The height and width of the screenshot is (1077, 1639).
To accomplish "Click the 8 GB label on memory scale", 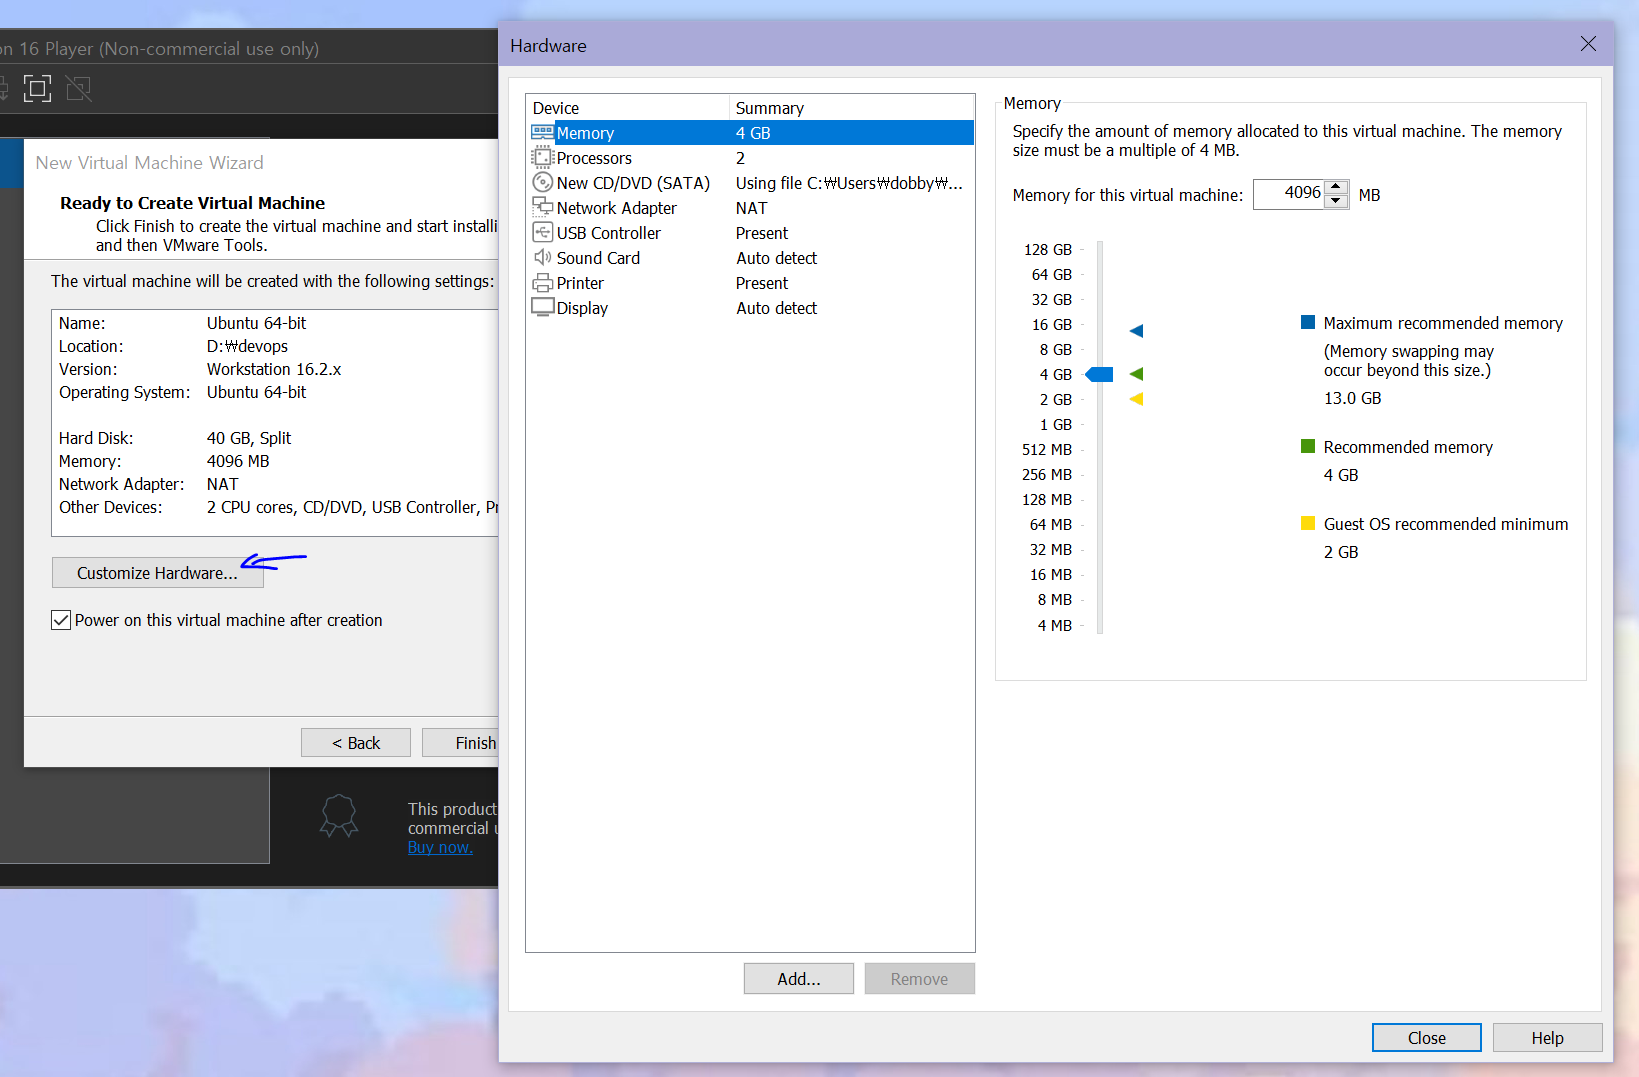I will point(1056,349).
